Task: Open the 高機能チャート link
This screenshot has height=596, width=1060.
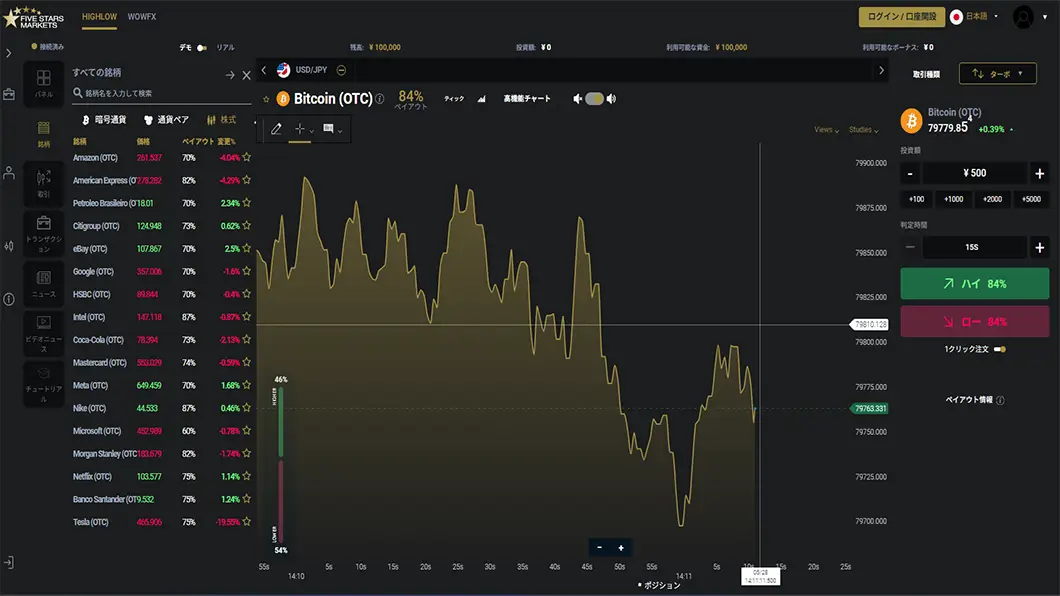Action: (x=527, y=99)
